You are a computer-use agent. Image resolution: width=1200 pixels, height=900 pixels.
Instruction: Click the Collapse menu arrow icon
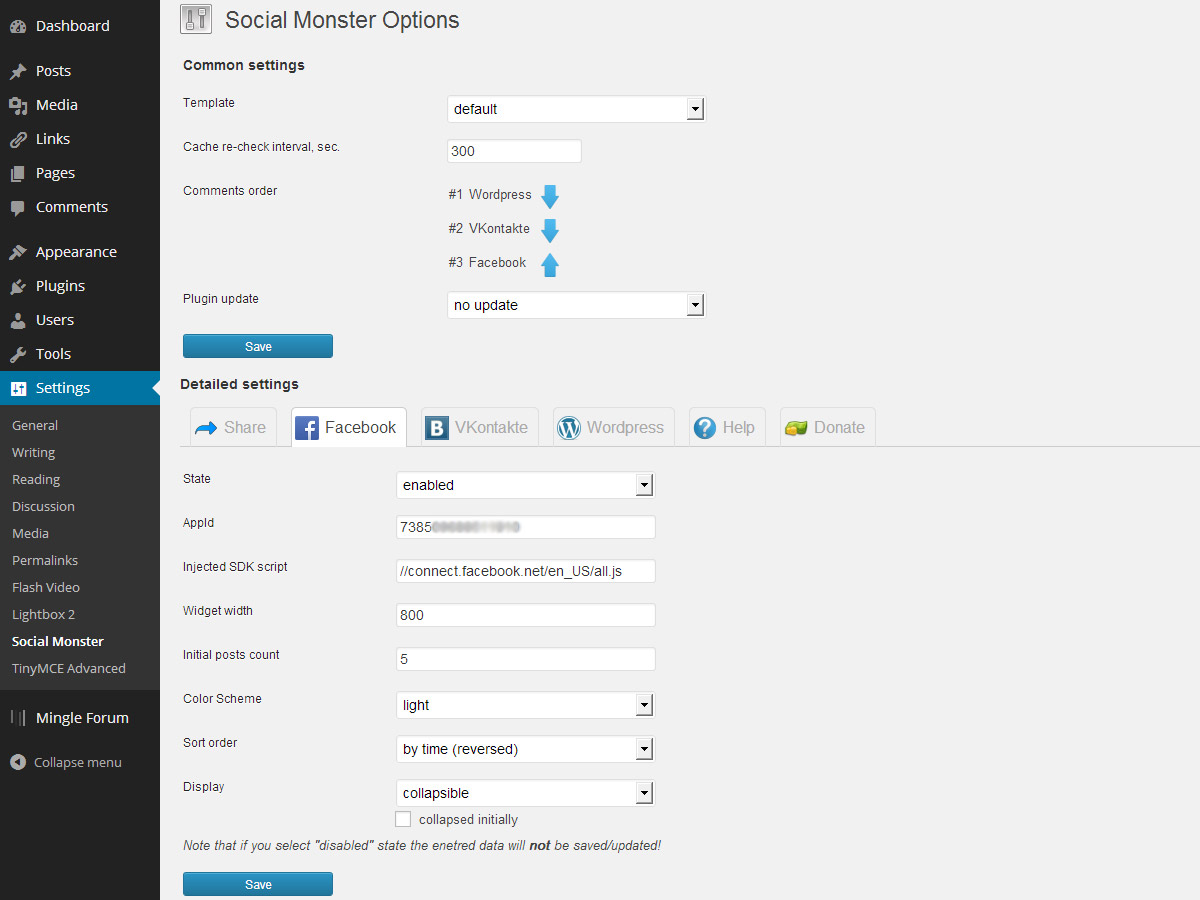coord(18,762)
